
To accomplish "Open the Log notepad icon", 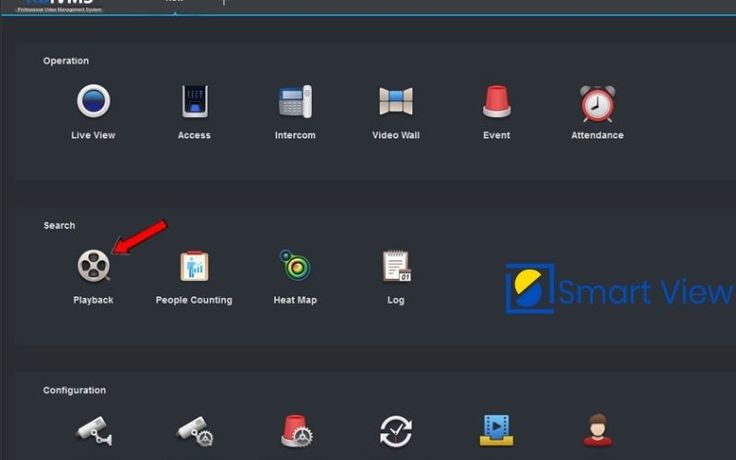I will click(x=396, y=266).
